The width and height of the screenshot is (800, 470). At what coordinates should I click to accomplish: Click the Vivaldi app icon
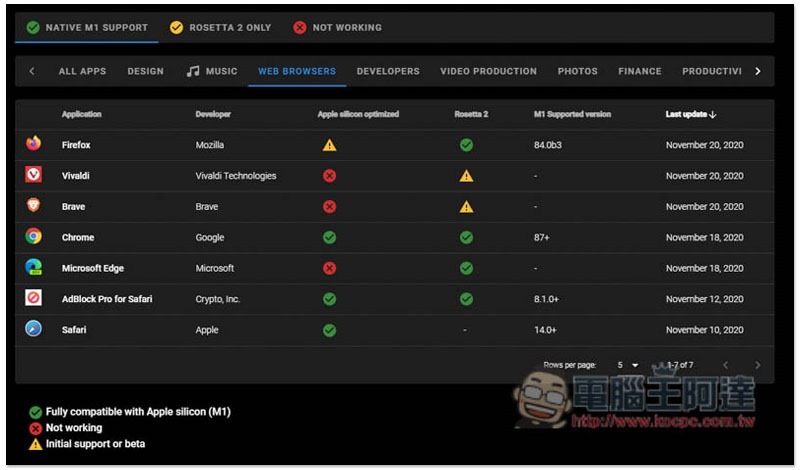[34, 175]
